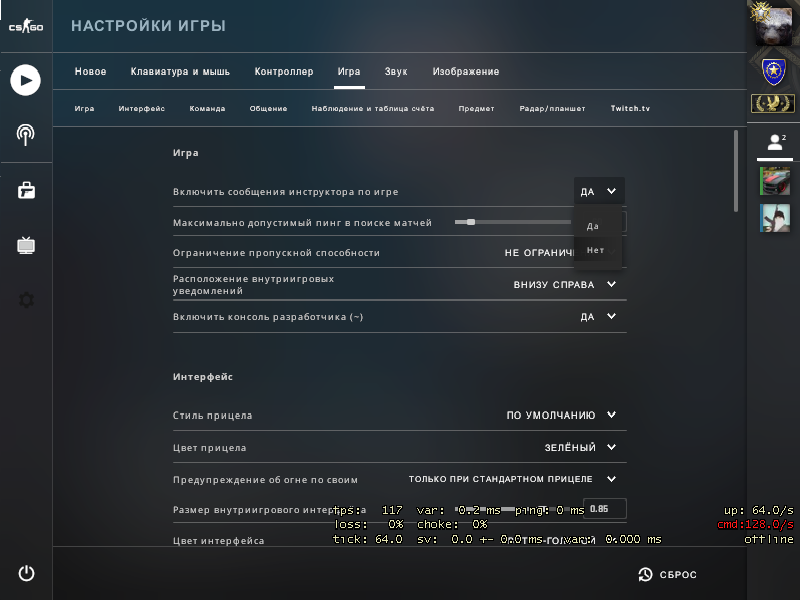
Task: Jump to Команда subsection link
Action: (x=207, y=108)
